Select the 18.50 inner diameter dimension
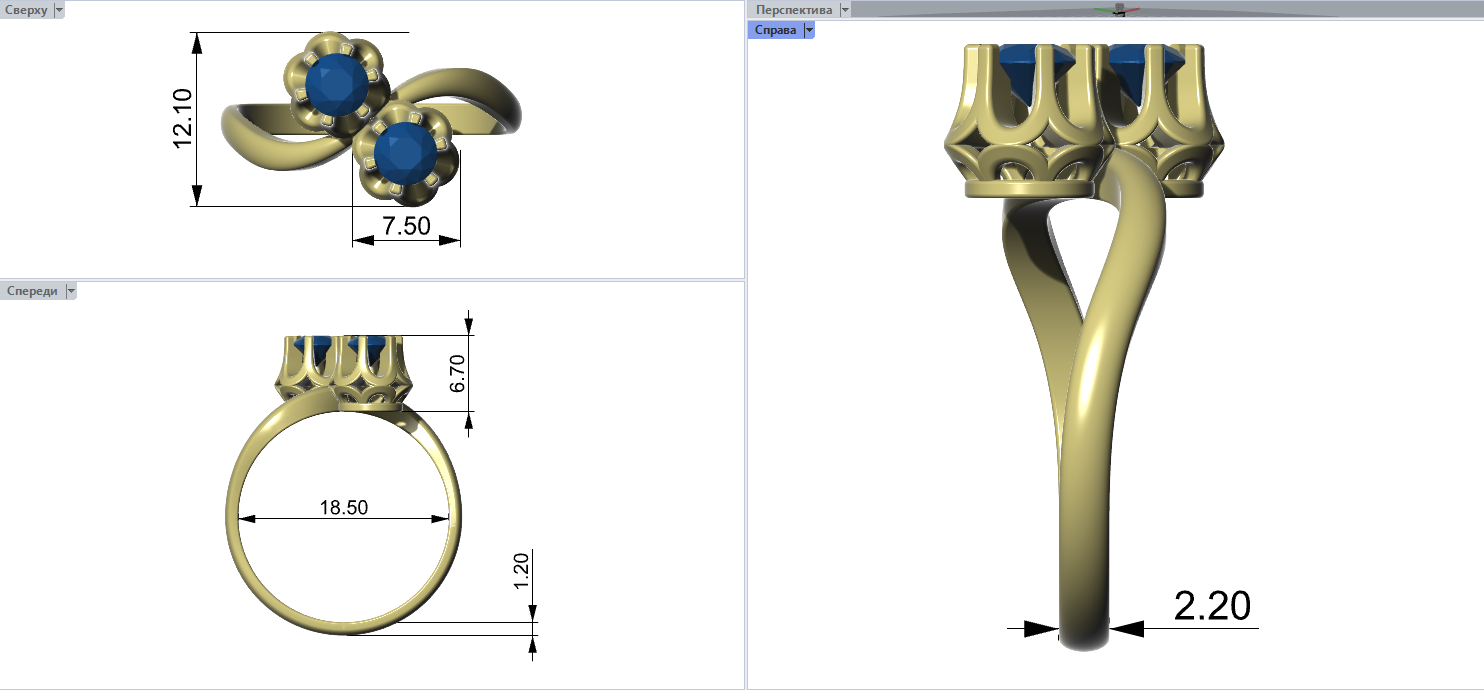The image size is (1484, 690). [343, 508]
